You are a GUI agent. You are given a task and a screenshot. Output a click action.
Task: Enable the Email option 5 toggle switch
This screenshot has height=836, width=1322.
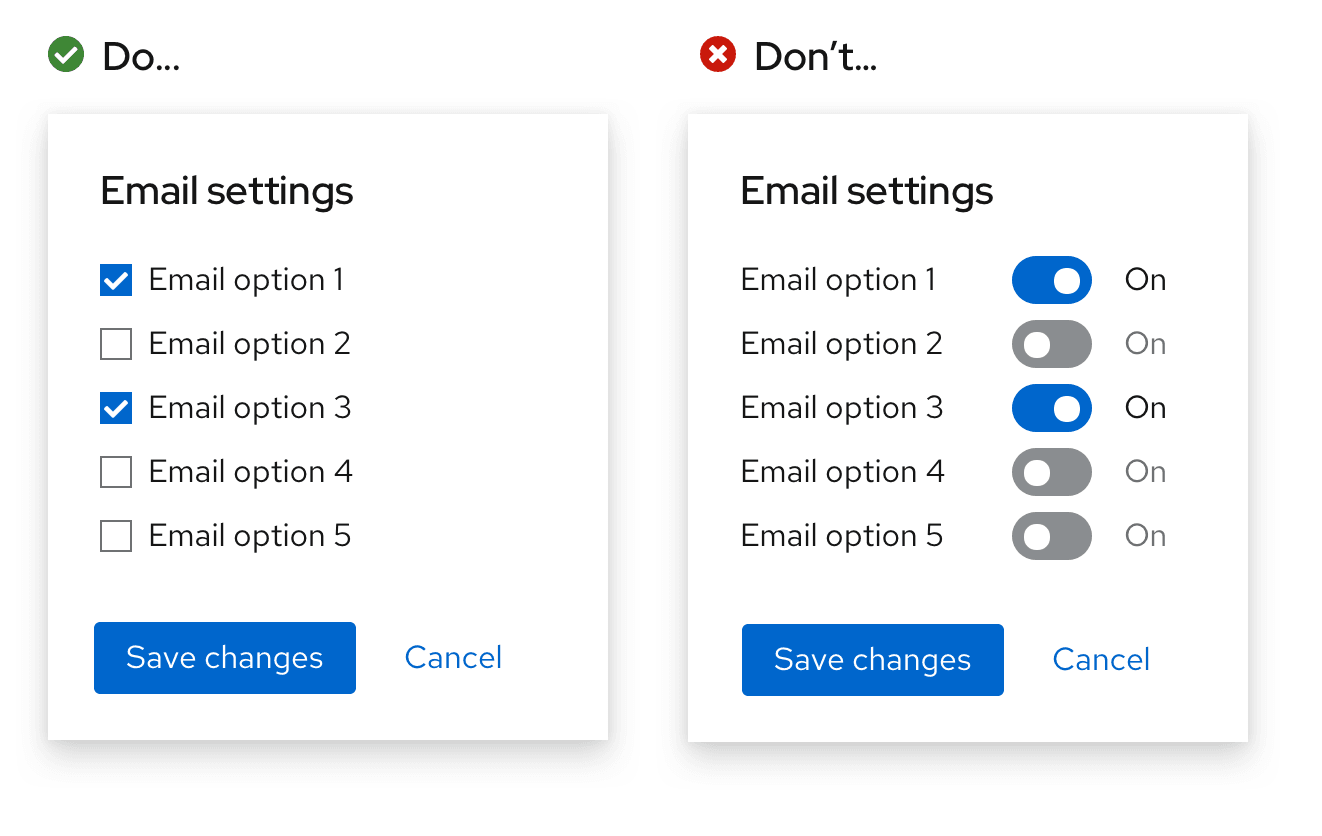tap(1051, 536)
